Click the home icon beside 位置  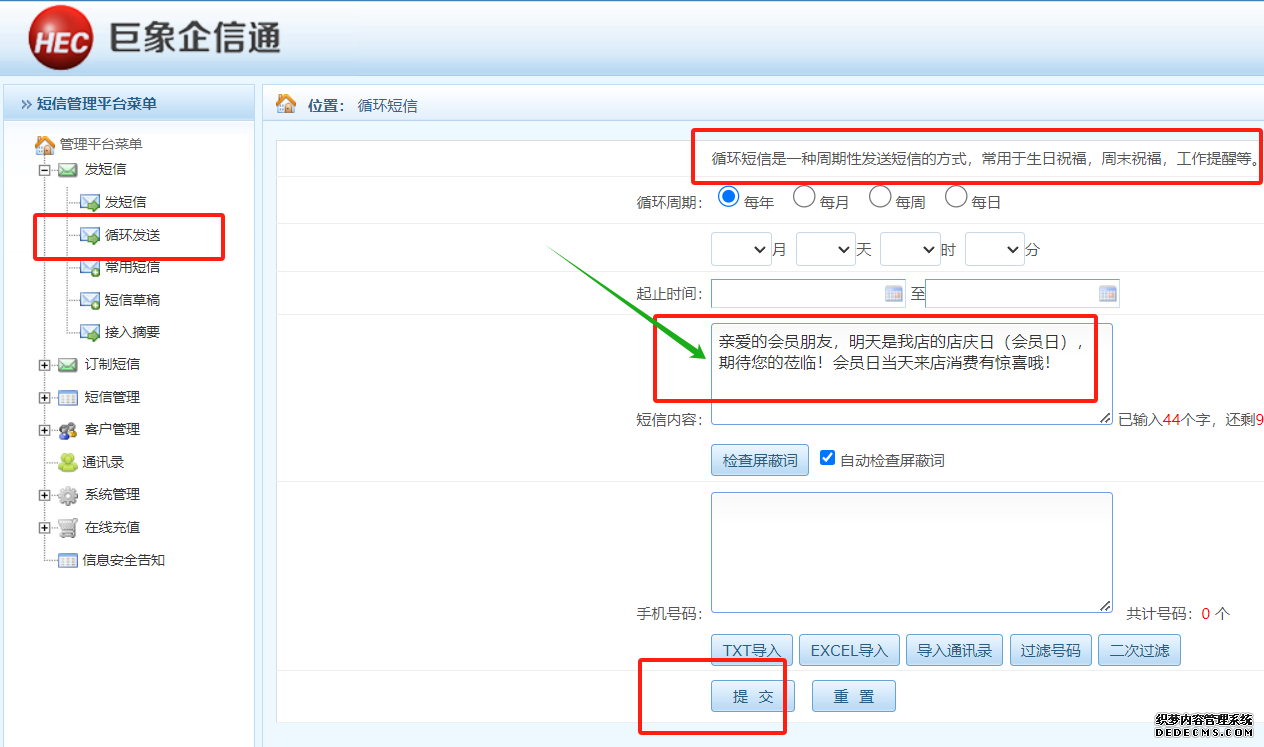pos(286,104)
